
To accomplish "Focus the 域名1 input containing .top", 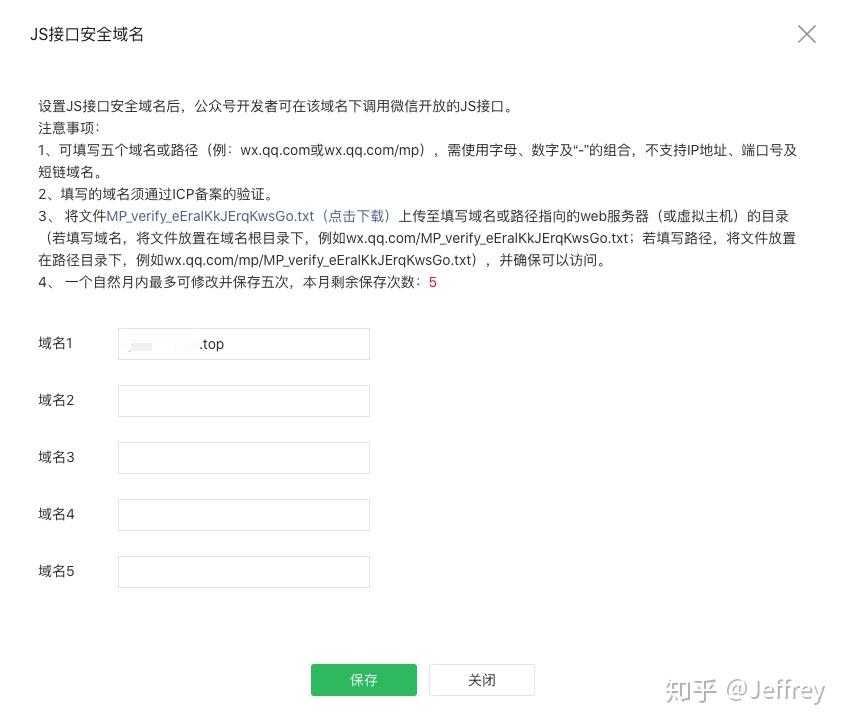I will pos(244,344).
